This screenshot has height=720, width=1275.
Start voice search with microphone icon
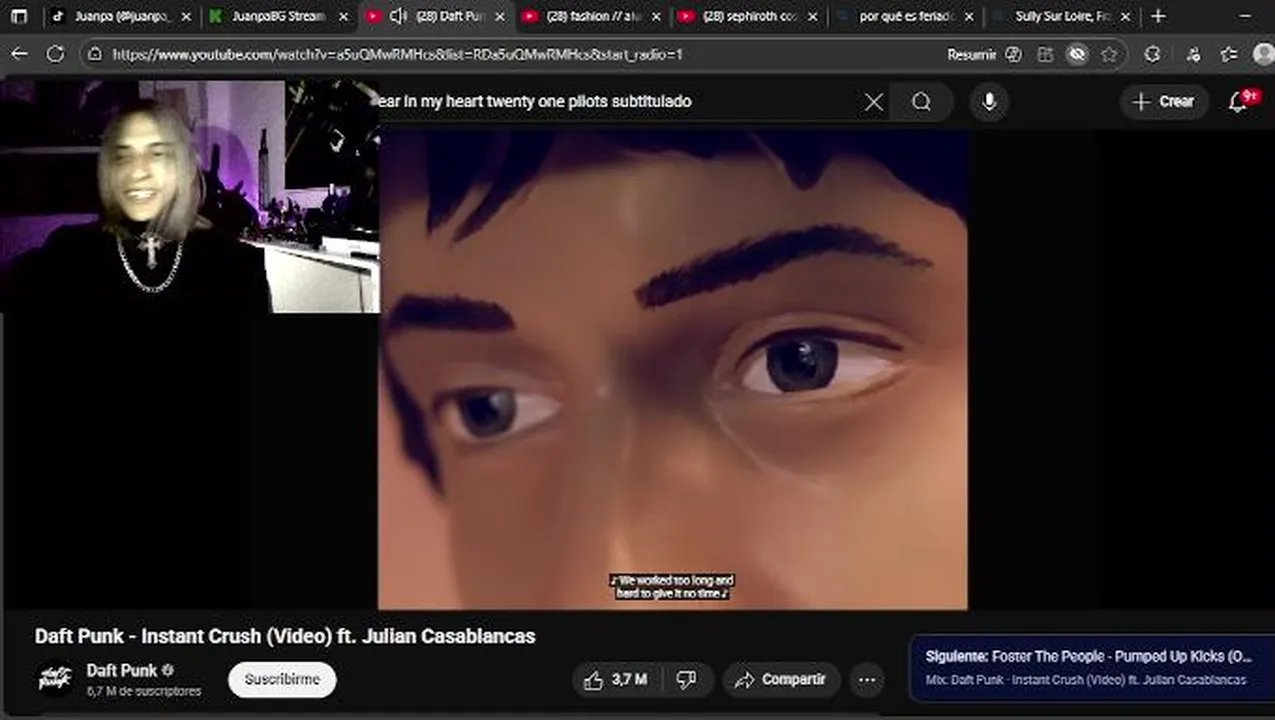pyautogui.click(x=989, y=101)
